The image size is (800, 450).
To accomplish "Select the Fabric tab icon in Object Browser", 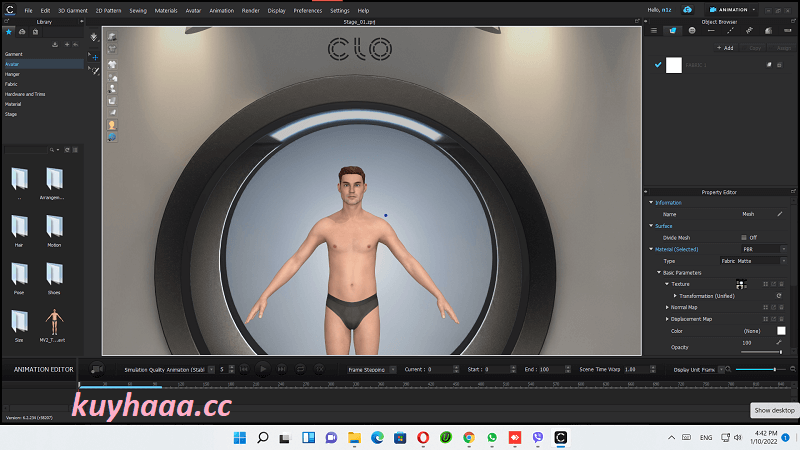I will pyautogui.click(x=672, y=31).
